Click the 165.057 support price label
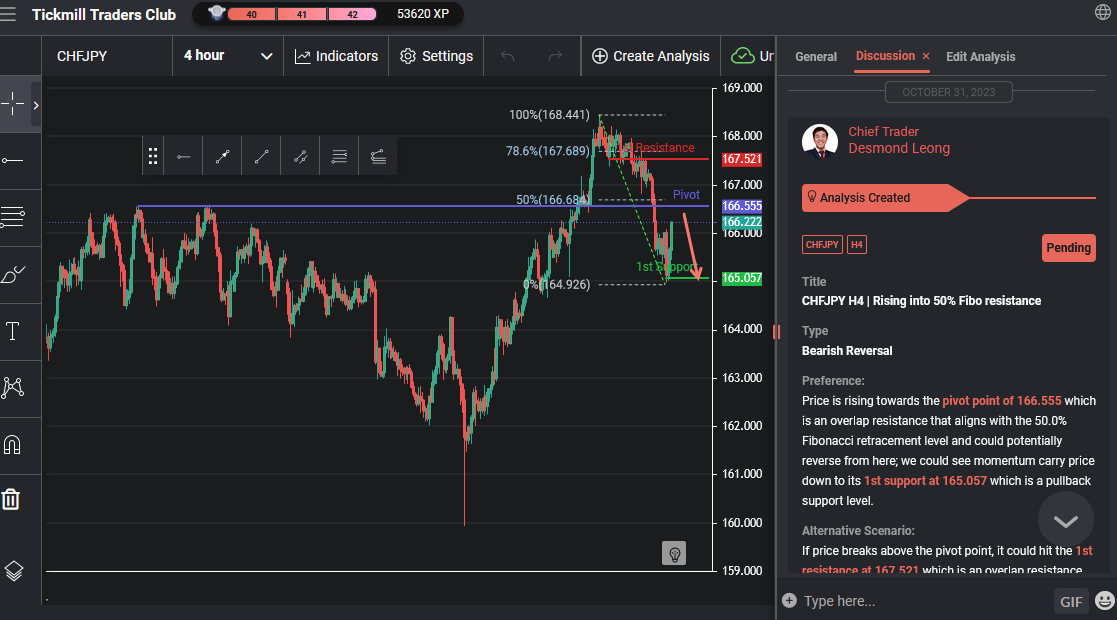 742,278
